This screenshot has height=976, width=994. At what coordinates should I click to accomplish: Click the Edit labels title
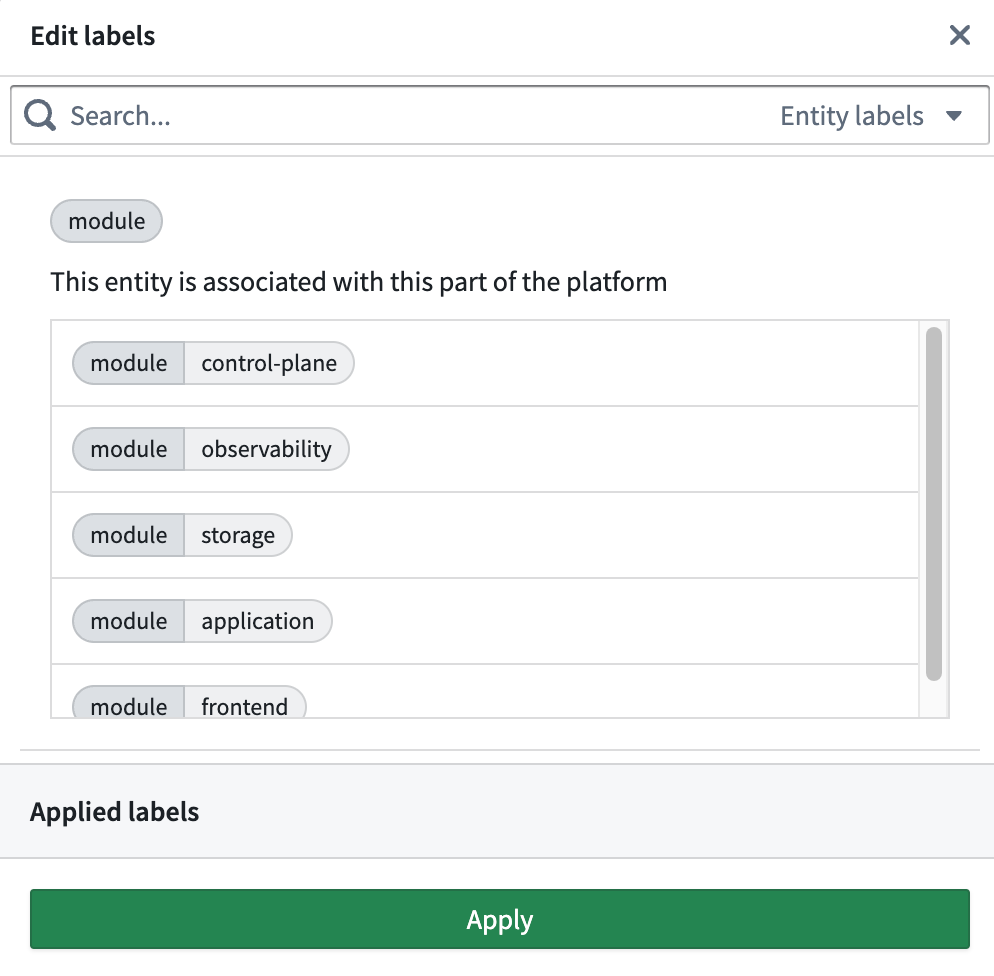click(x=93, y=36)
